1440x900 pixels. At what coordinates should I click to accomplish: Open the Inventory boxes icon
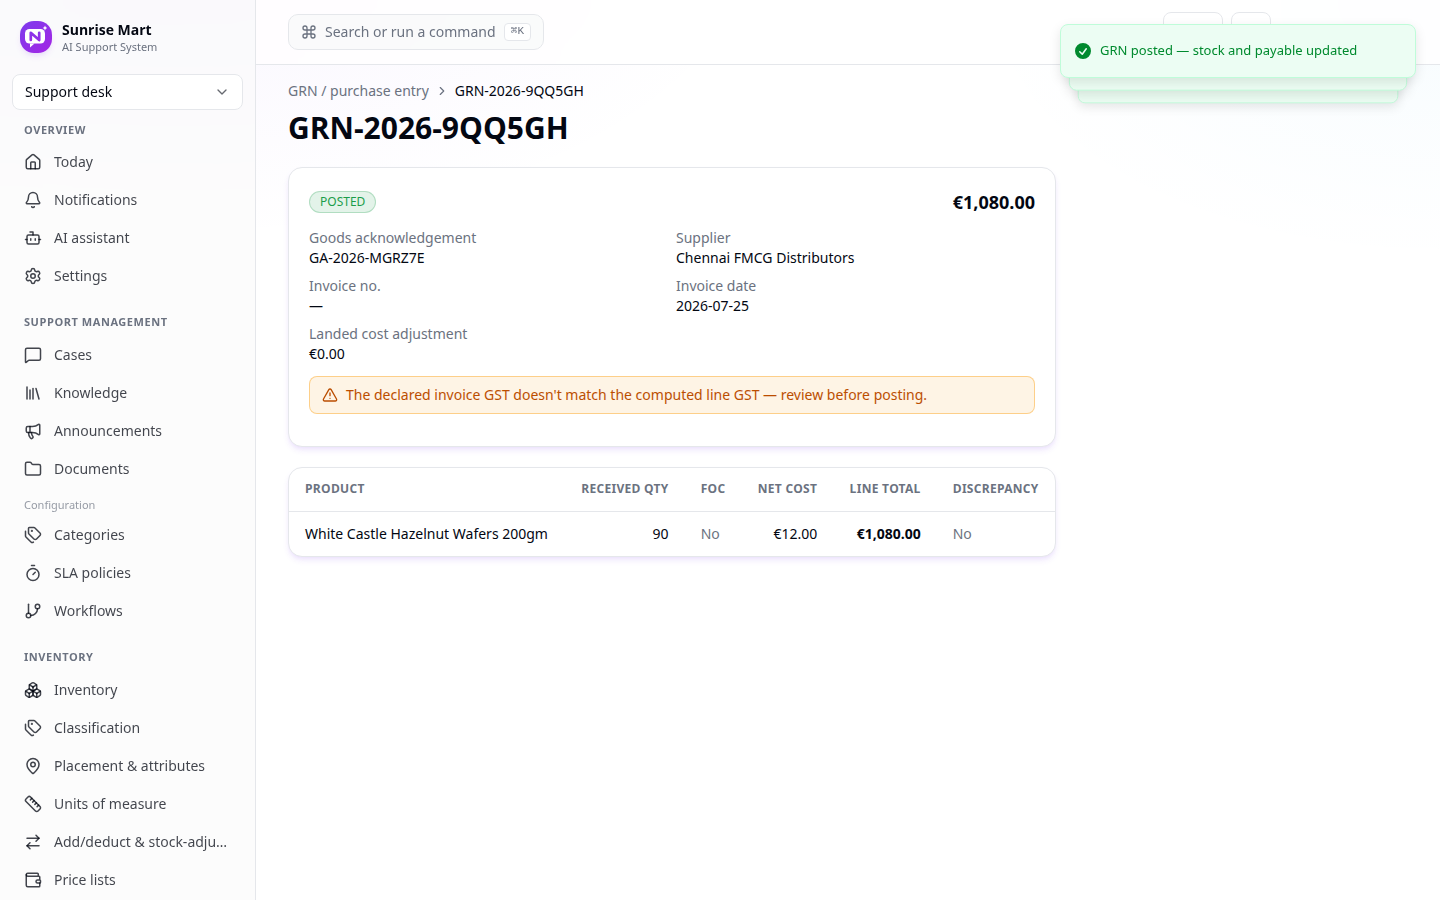33,690
